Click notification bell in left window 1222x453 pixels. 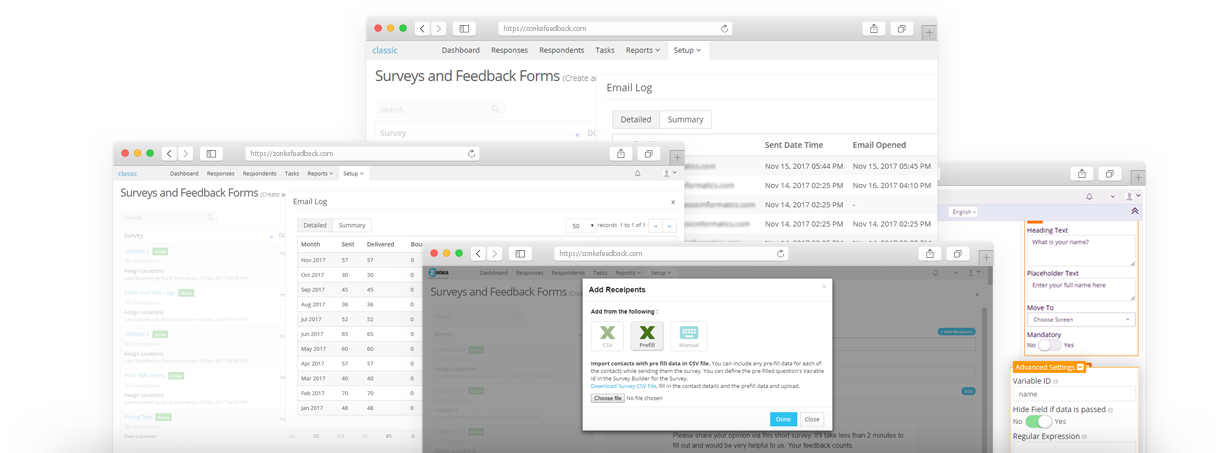click(638, 173)
